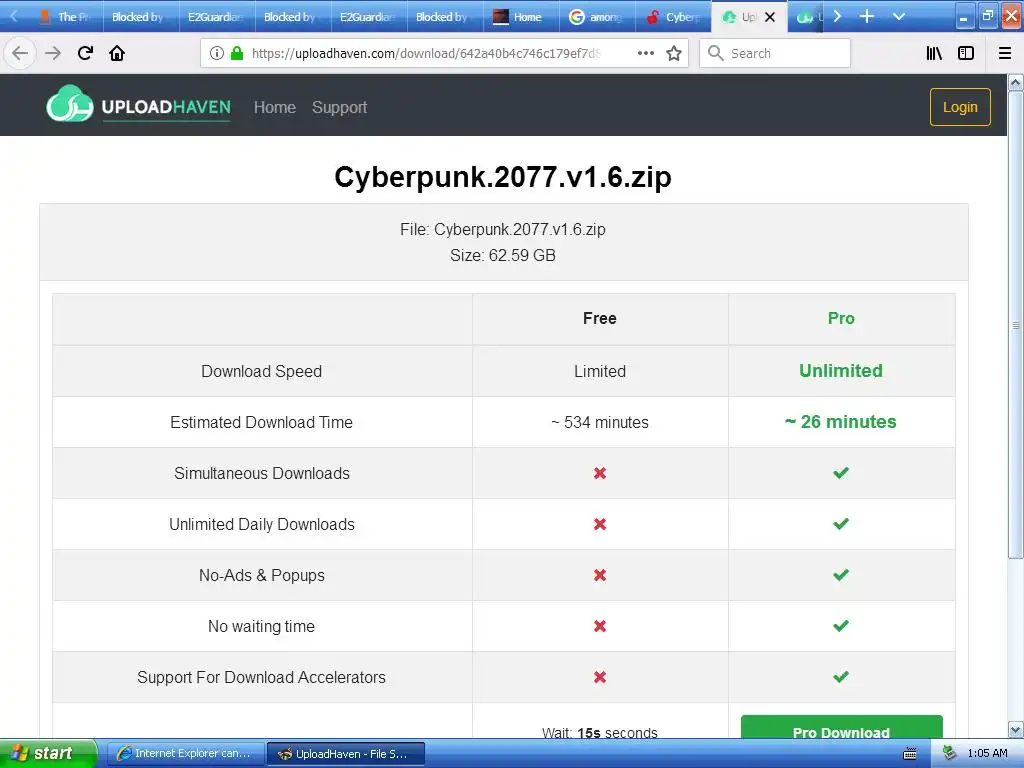Click red X for Unlimited Daily Downloads
The image size is (1024, 768).
[600, 524]
